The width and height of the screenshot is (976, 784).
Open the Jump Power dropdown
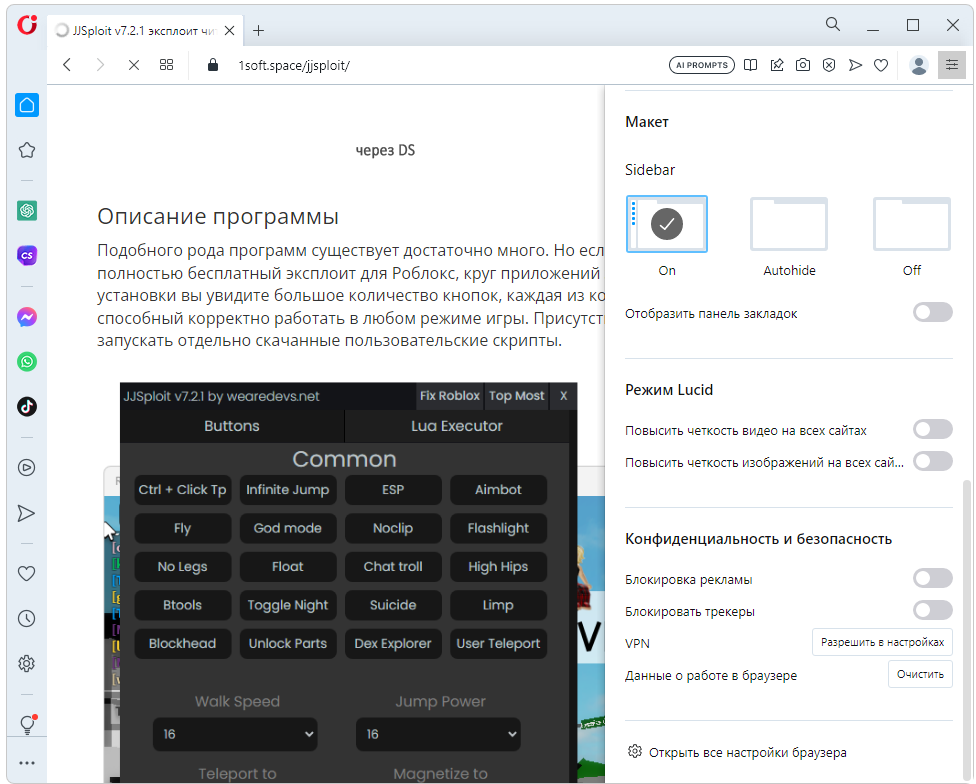click(438, 734)
